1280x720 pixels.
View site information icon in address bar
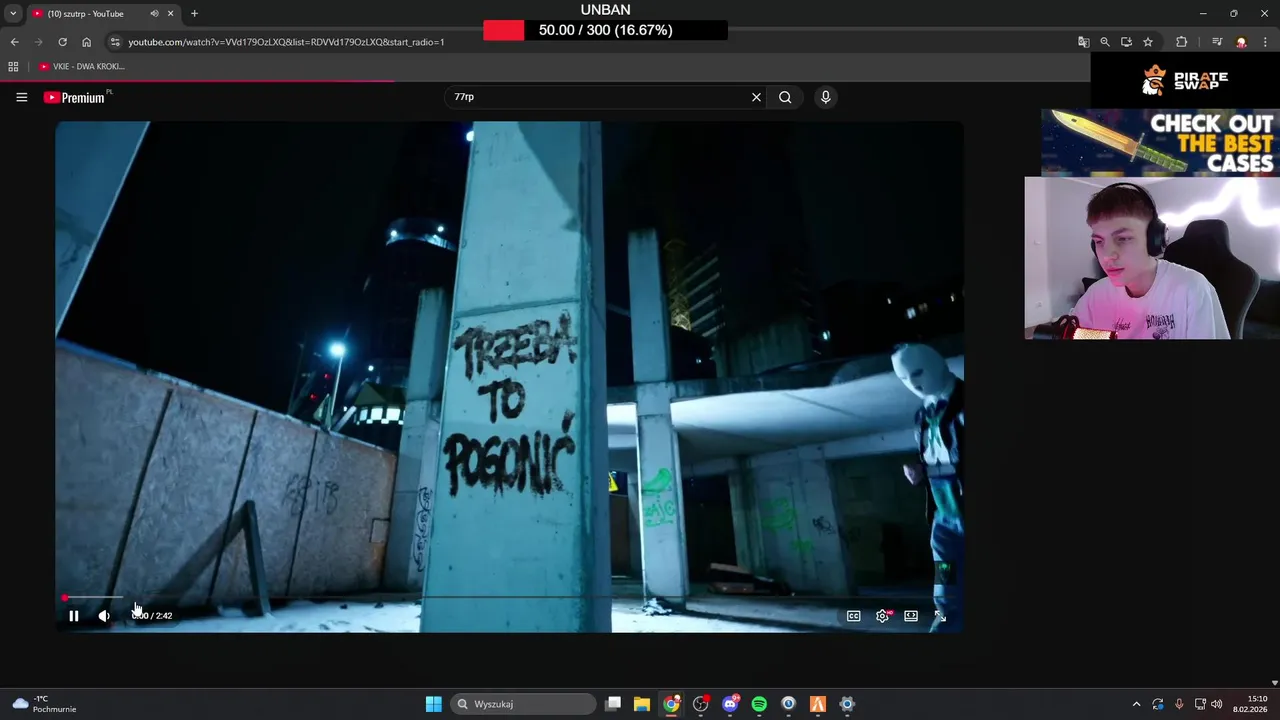(x=115, y=42)
